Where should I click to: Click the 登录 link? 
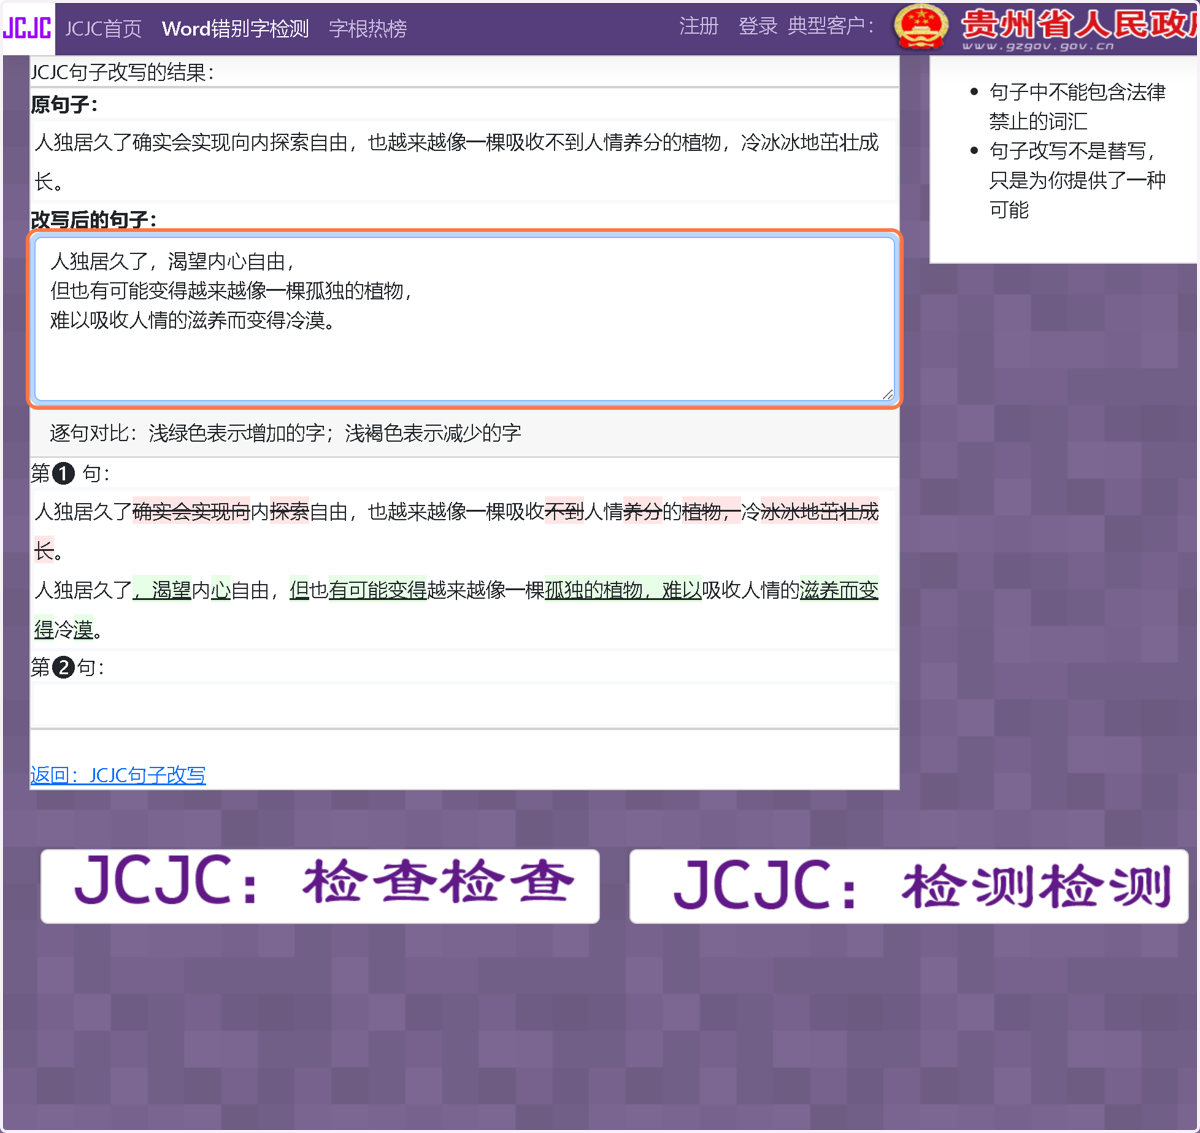click(758, 26)
